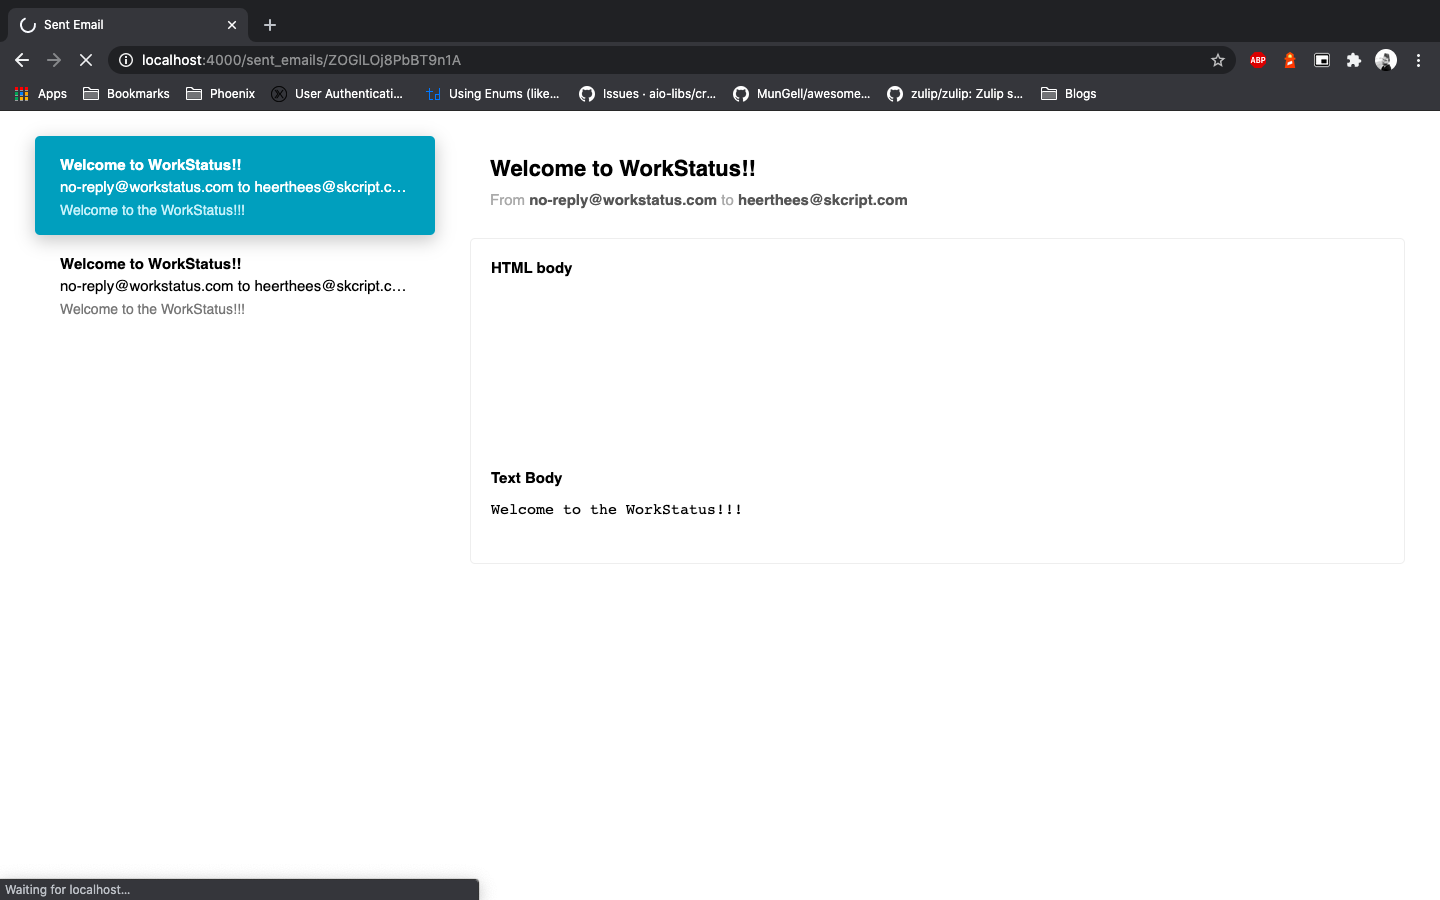Open the User Authentication bookmark
This screenshot has height=900, width=1440.
[338, 94]
